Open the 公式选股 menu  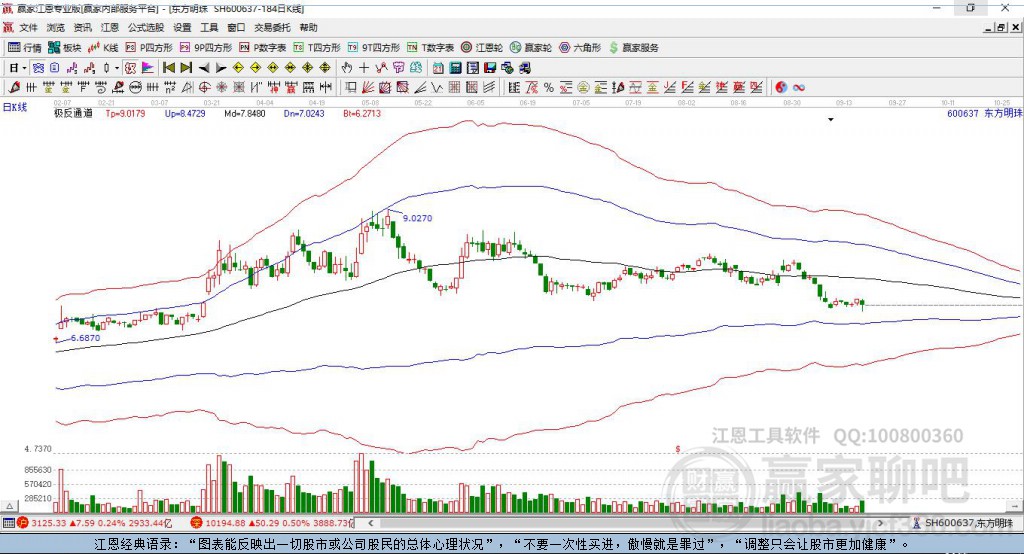pos(146,27)
